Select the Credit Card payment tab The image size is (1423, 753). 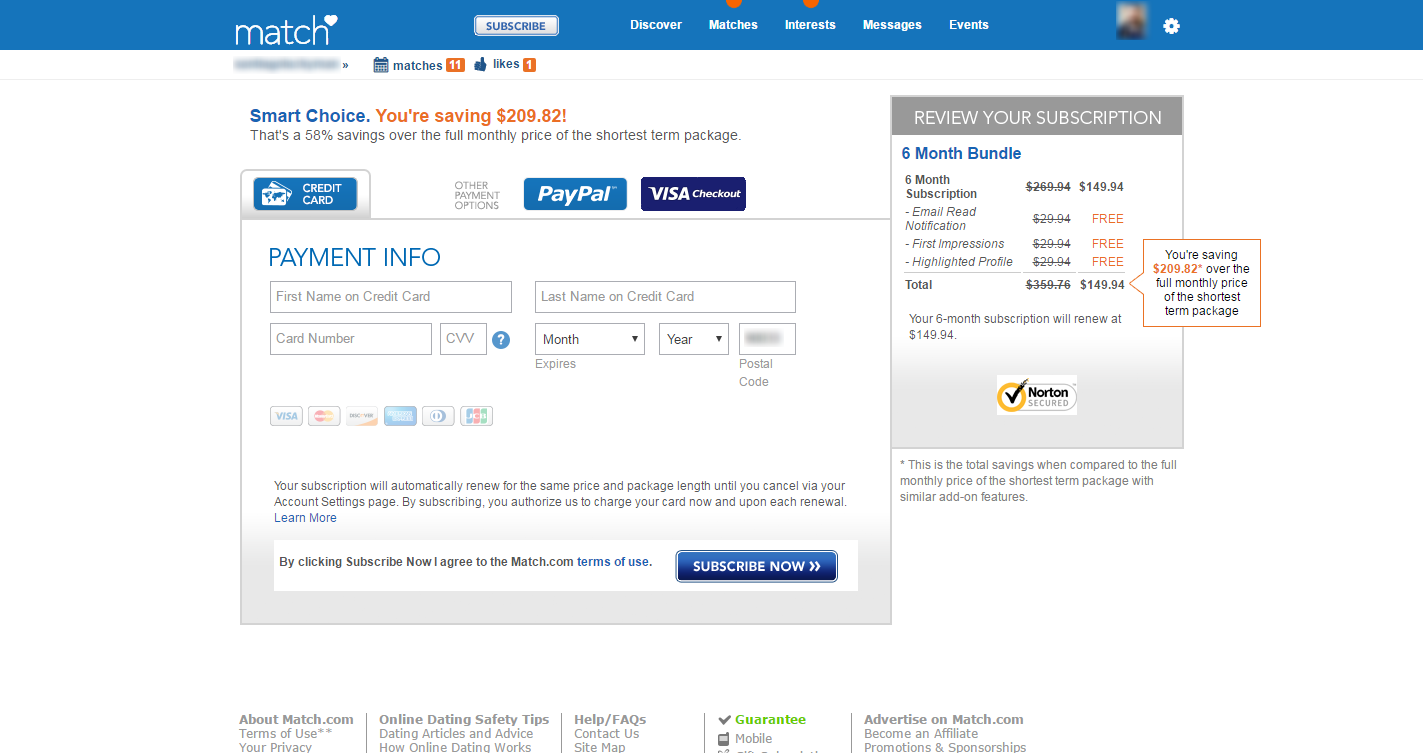pos(305,193)
